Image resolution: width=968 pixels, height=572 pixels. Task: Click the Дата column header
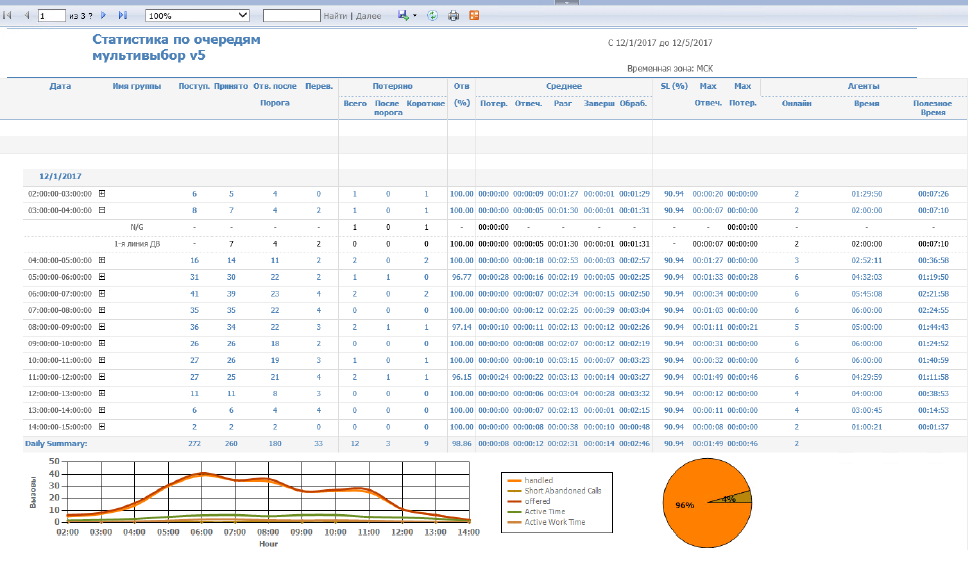pos(60,86)
